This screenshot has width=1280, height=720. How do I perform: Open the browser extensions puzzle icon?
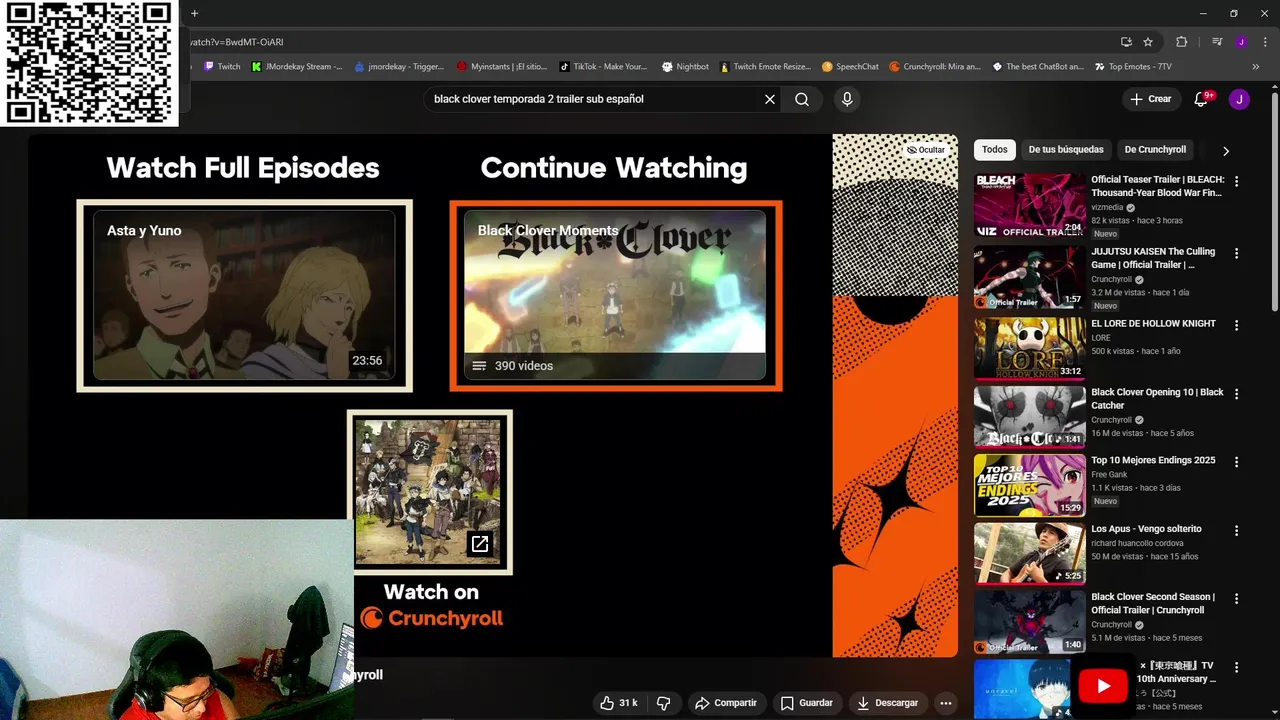click(x=1182, y=42)
